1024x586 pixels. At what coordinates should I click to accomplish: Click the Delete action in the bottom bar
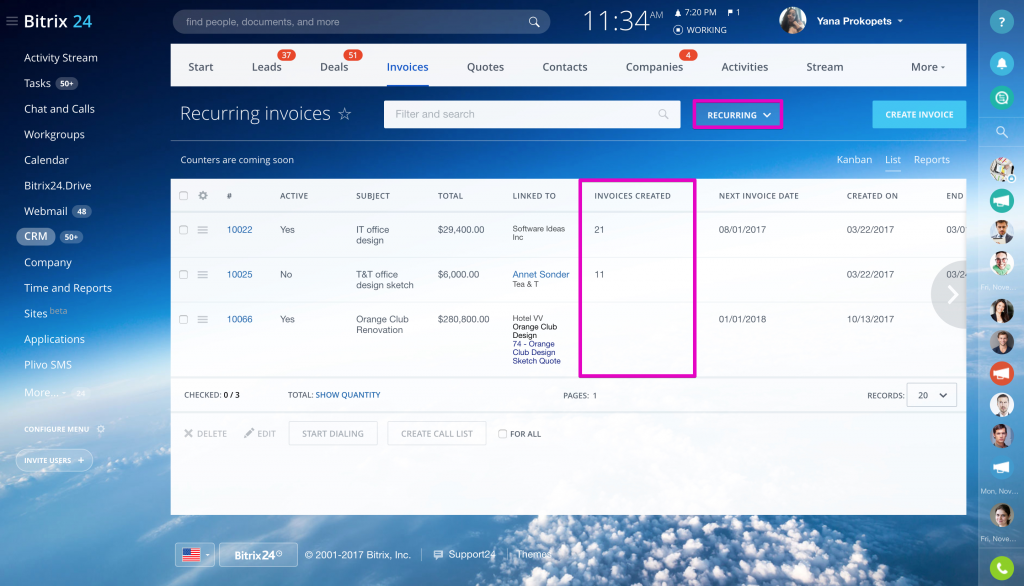point(206,434)
